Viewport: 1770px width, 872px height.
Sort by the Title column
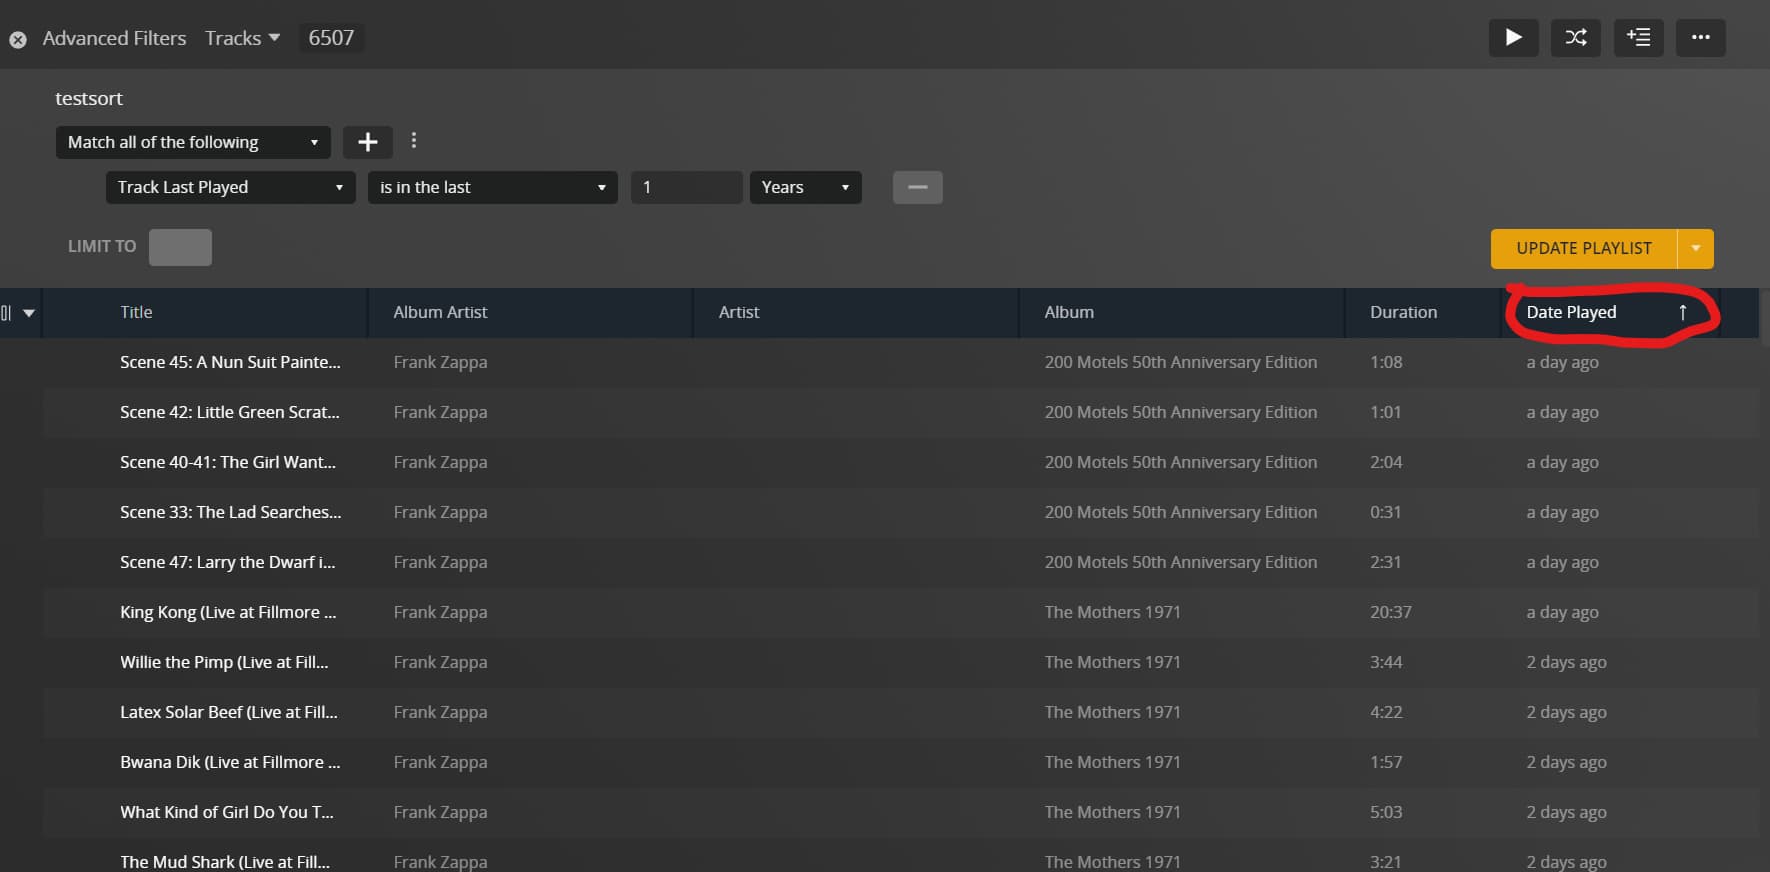pyautogui.click(x=136, y=312)
